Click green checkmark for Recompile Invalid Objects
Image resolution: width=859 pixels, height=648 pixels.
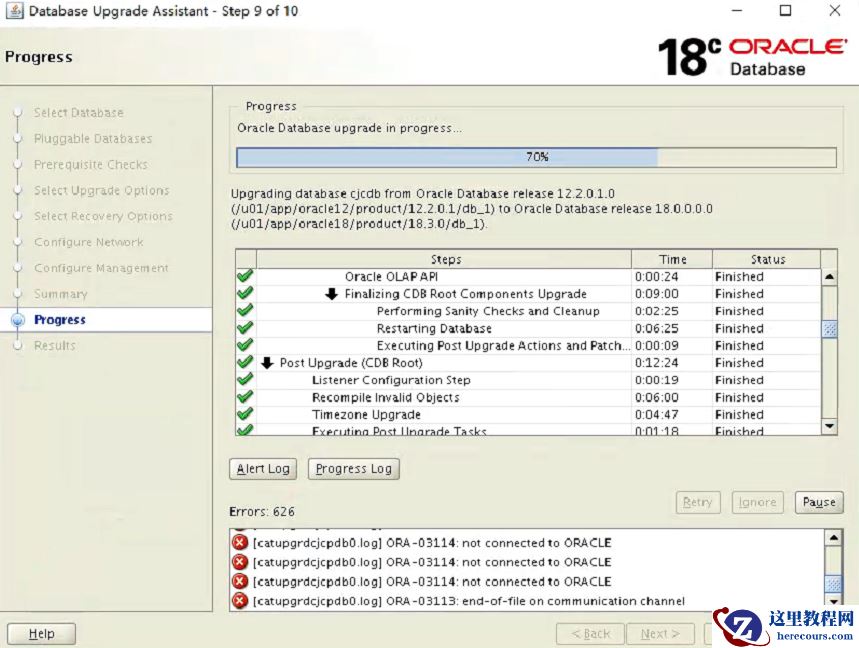(245, 397)
